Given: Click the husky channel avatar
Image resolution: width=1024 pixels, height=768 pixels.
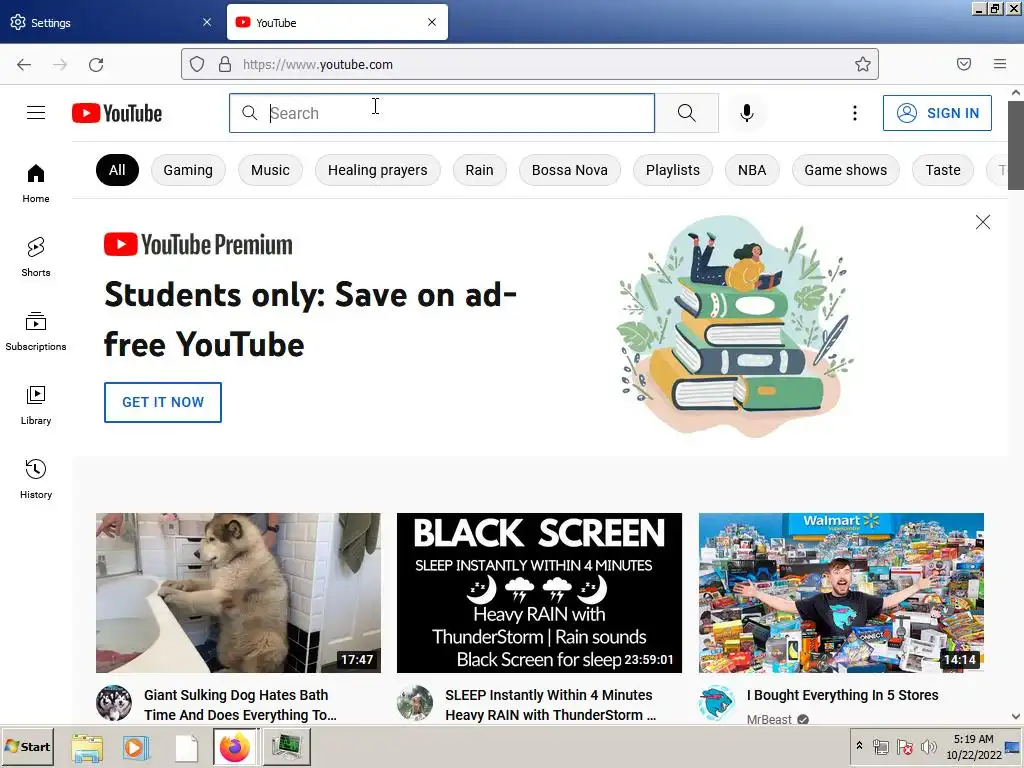Looking at the screenshot, I should click(114, 703).
